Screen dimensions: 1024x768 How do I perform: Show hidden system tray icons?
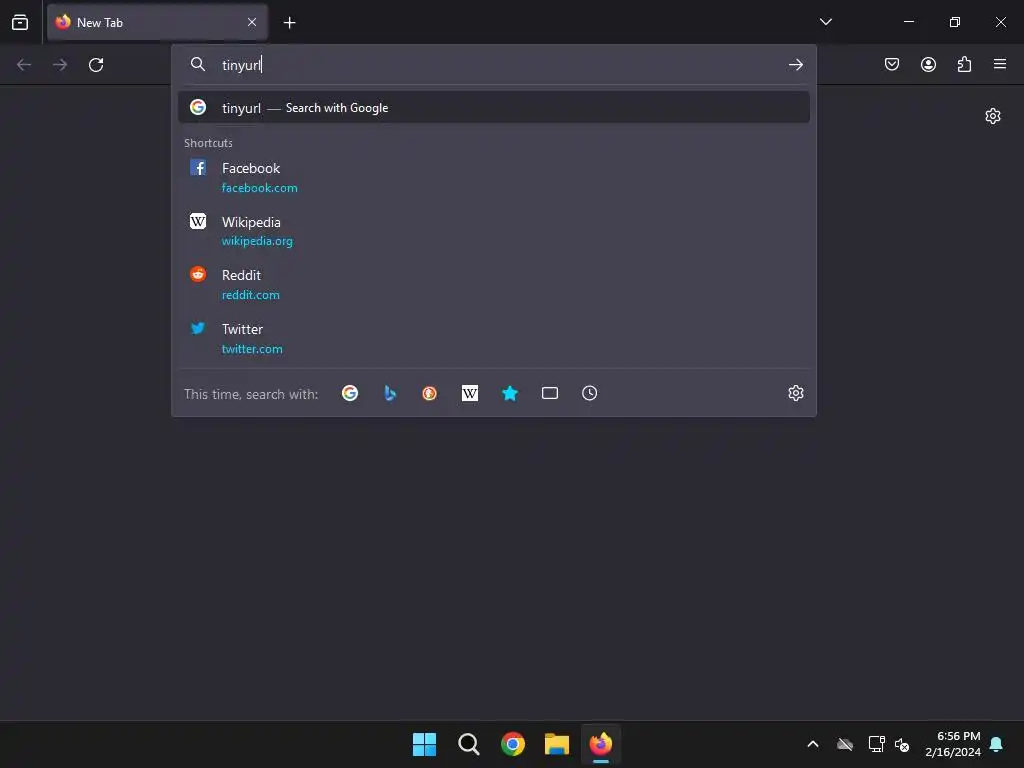pyautogui.click(x=813, y=744)
